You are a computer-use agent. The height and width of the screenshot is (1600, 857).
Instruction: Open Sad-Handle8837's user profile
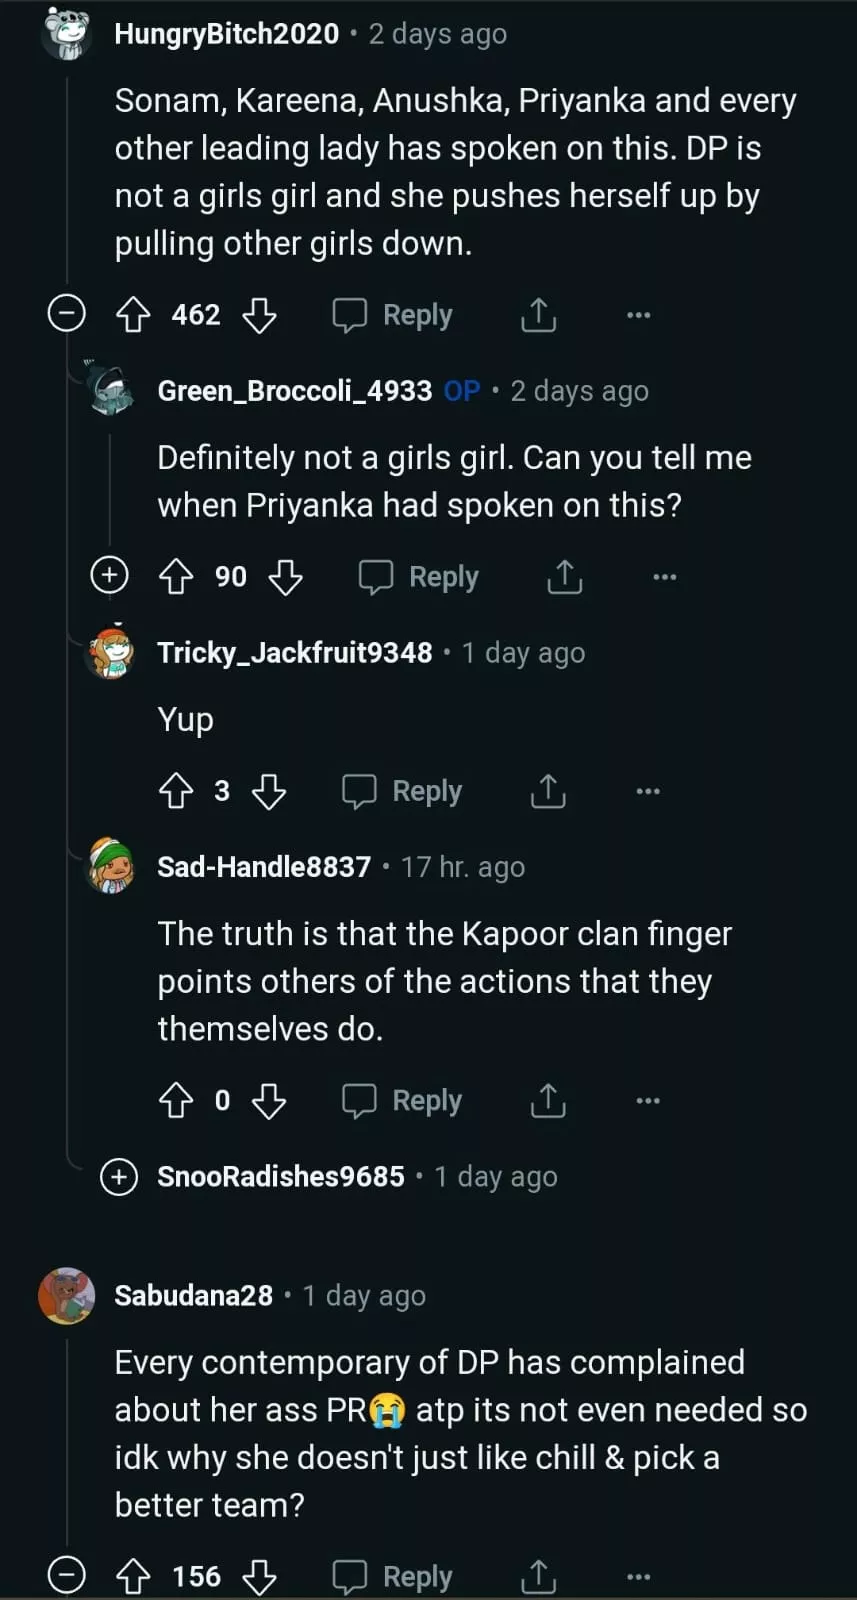[264, 867]
